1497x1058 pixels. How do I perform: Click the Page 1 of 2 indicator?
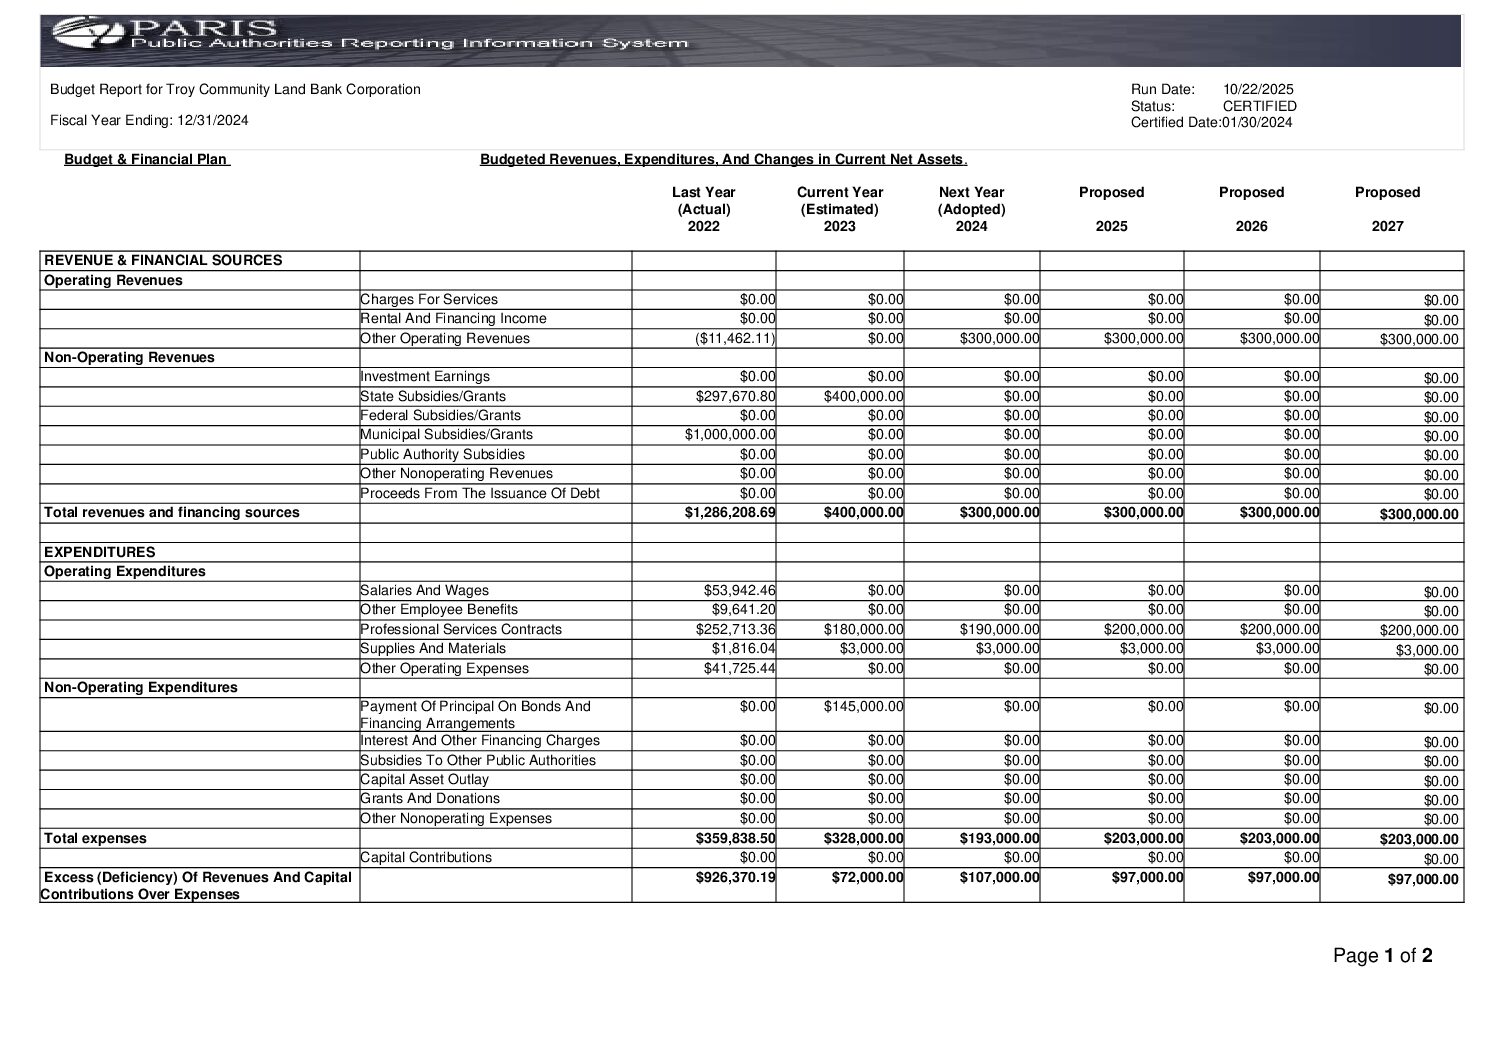click(1382, 956)
